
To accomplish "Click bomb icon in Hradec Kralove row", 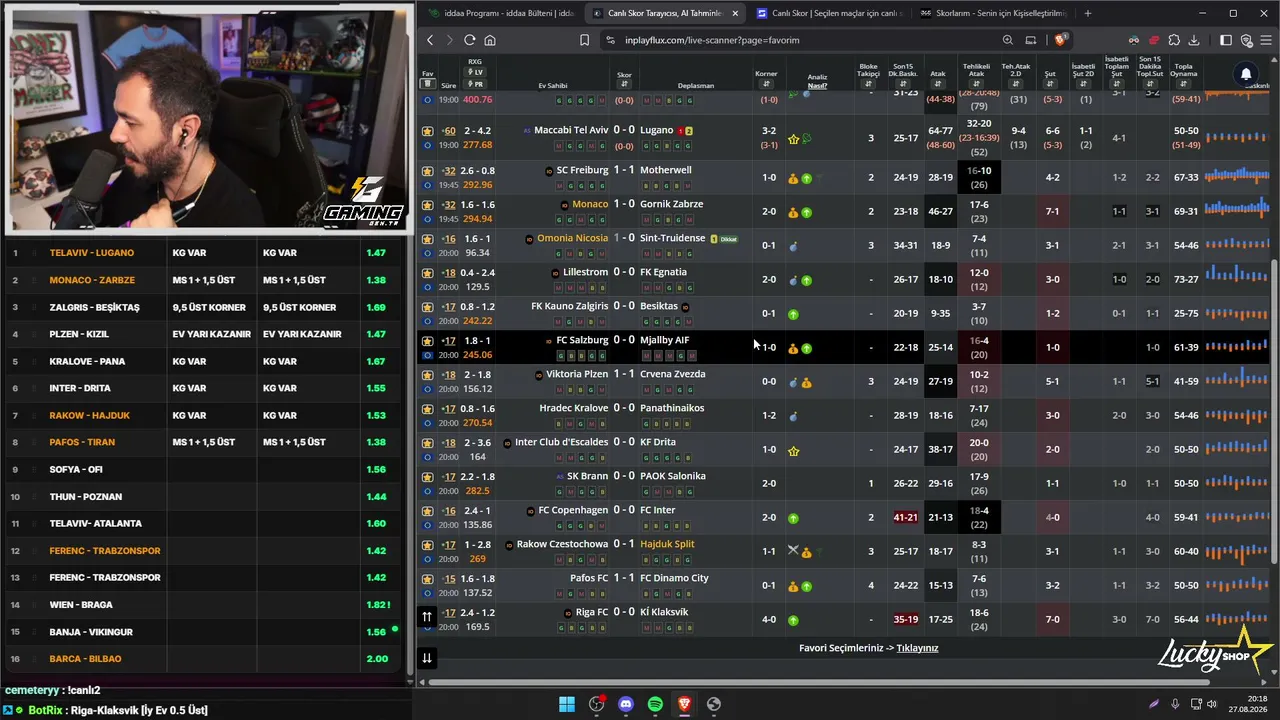I will point(793,416).
